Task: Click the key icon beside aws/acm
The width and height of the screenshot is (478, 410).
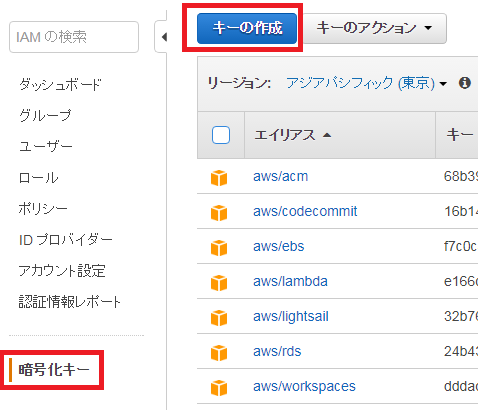Action: 219,178
